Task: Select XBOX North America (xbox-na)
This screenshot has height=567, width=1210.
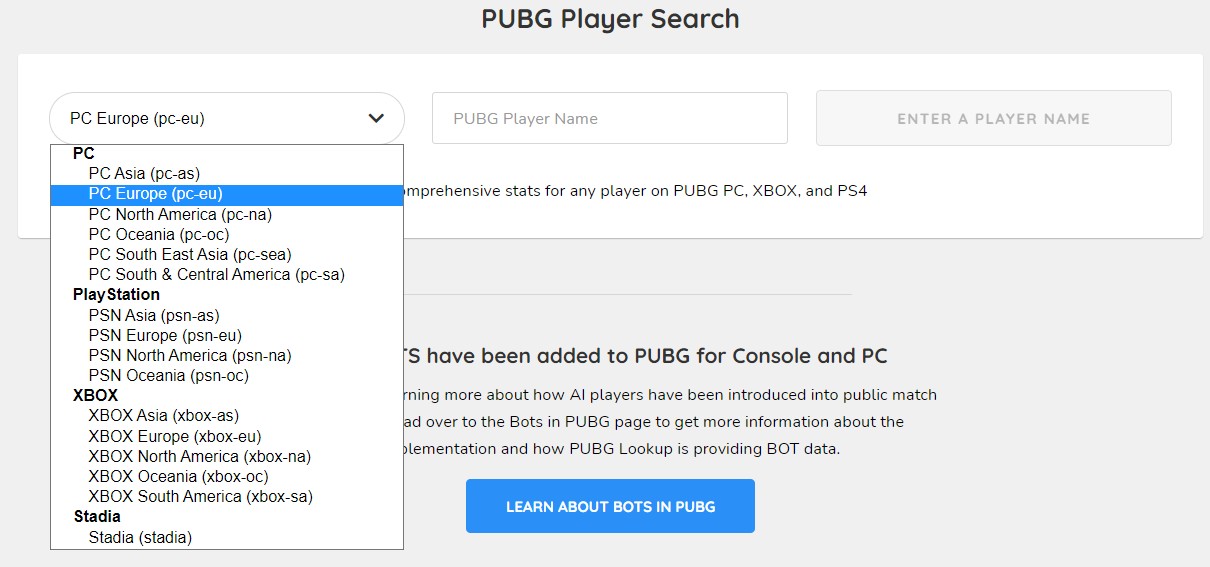Action: (199, 456)
